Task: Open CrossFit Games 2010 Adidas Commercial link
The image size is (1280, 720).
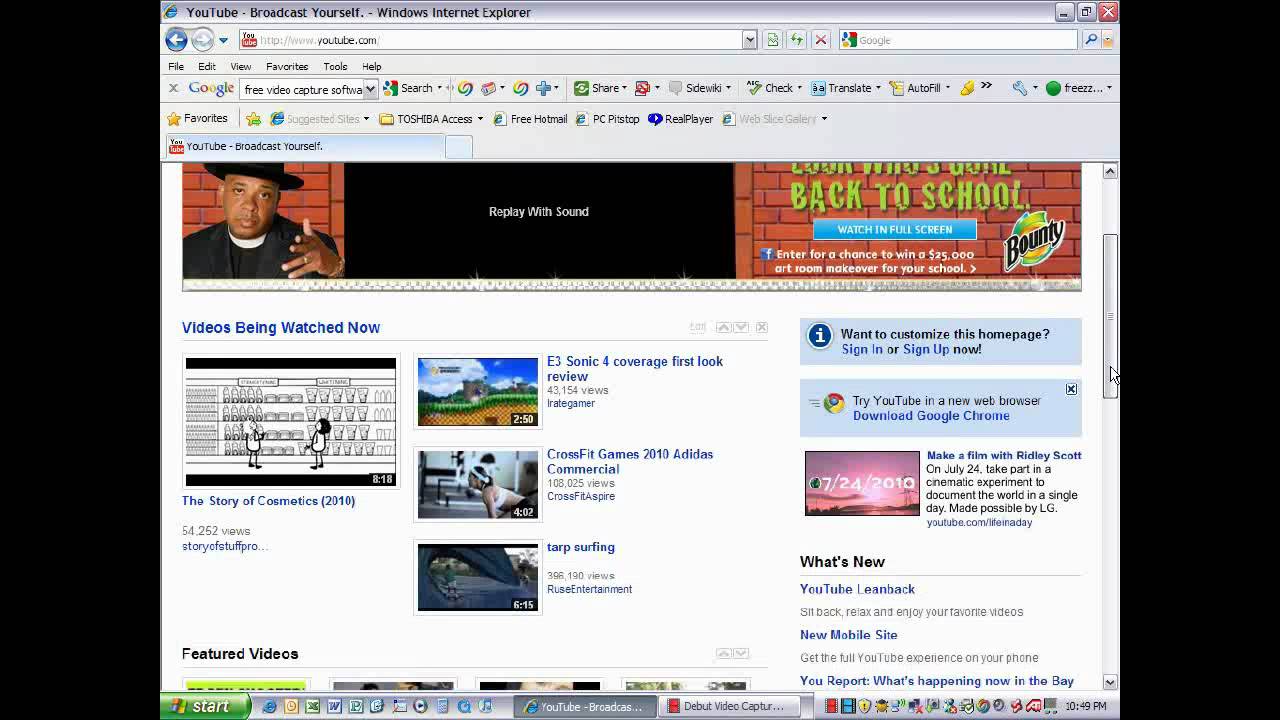Action: pos(630,461)
